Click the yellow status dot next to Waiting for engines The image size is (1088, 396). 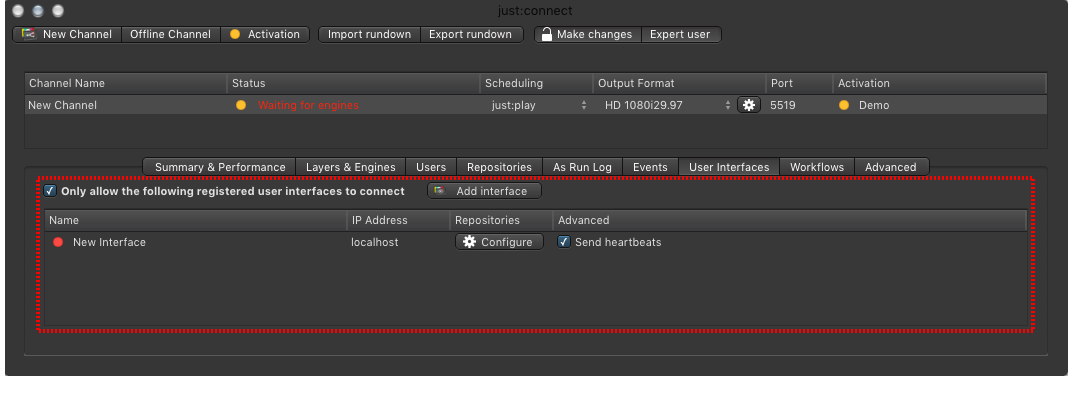(x=241, y=105)
